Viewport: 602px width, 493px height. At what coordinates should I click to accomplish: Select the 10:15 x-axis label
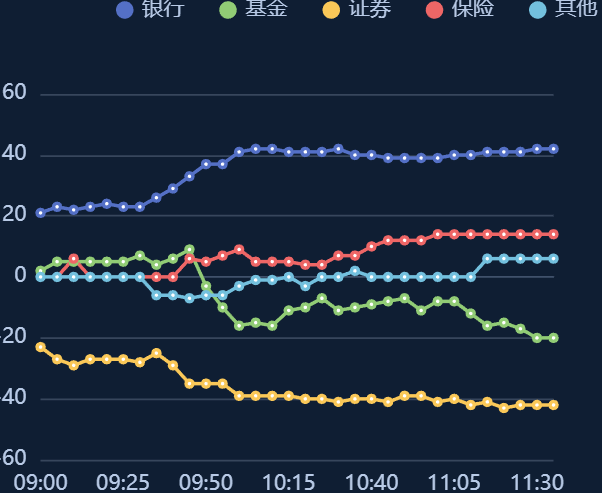(x=290, y=482)
